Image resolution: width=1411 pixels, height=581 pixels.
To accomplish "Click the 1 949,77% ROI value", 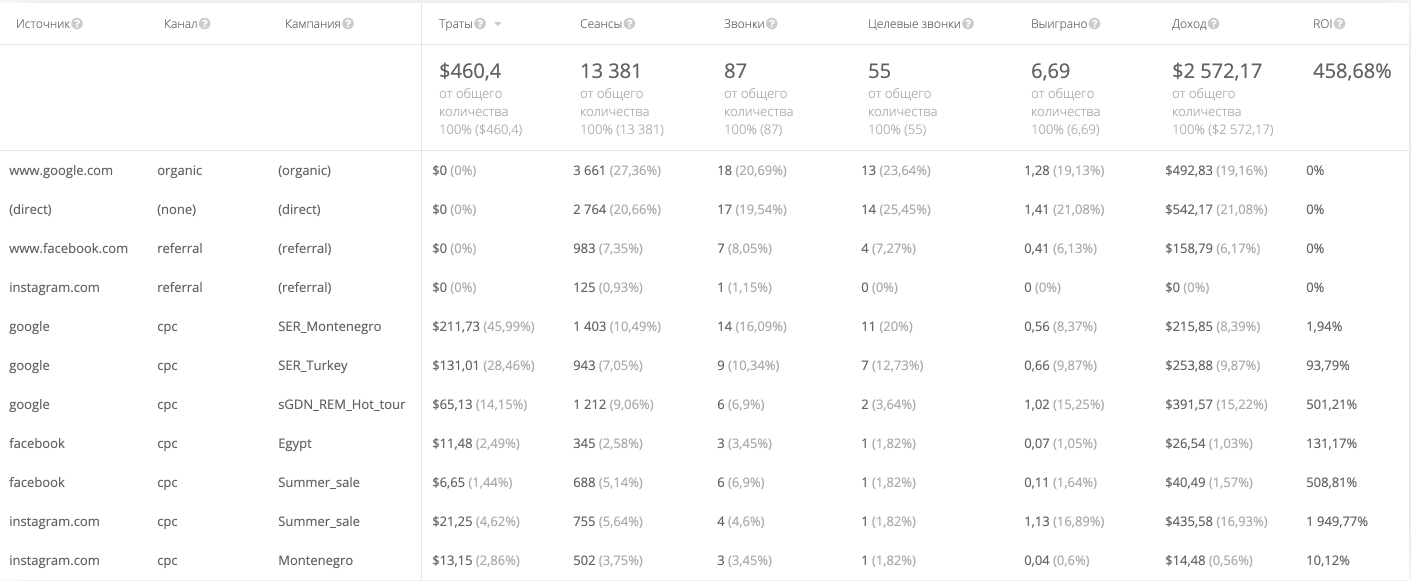I will (1336, 522).
